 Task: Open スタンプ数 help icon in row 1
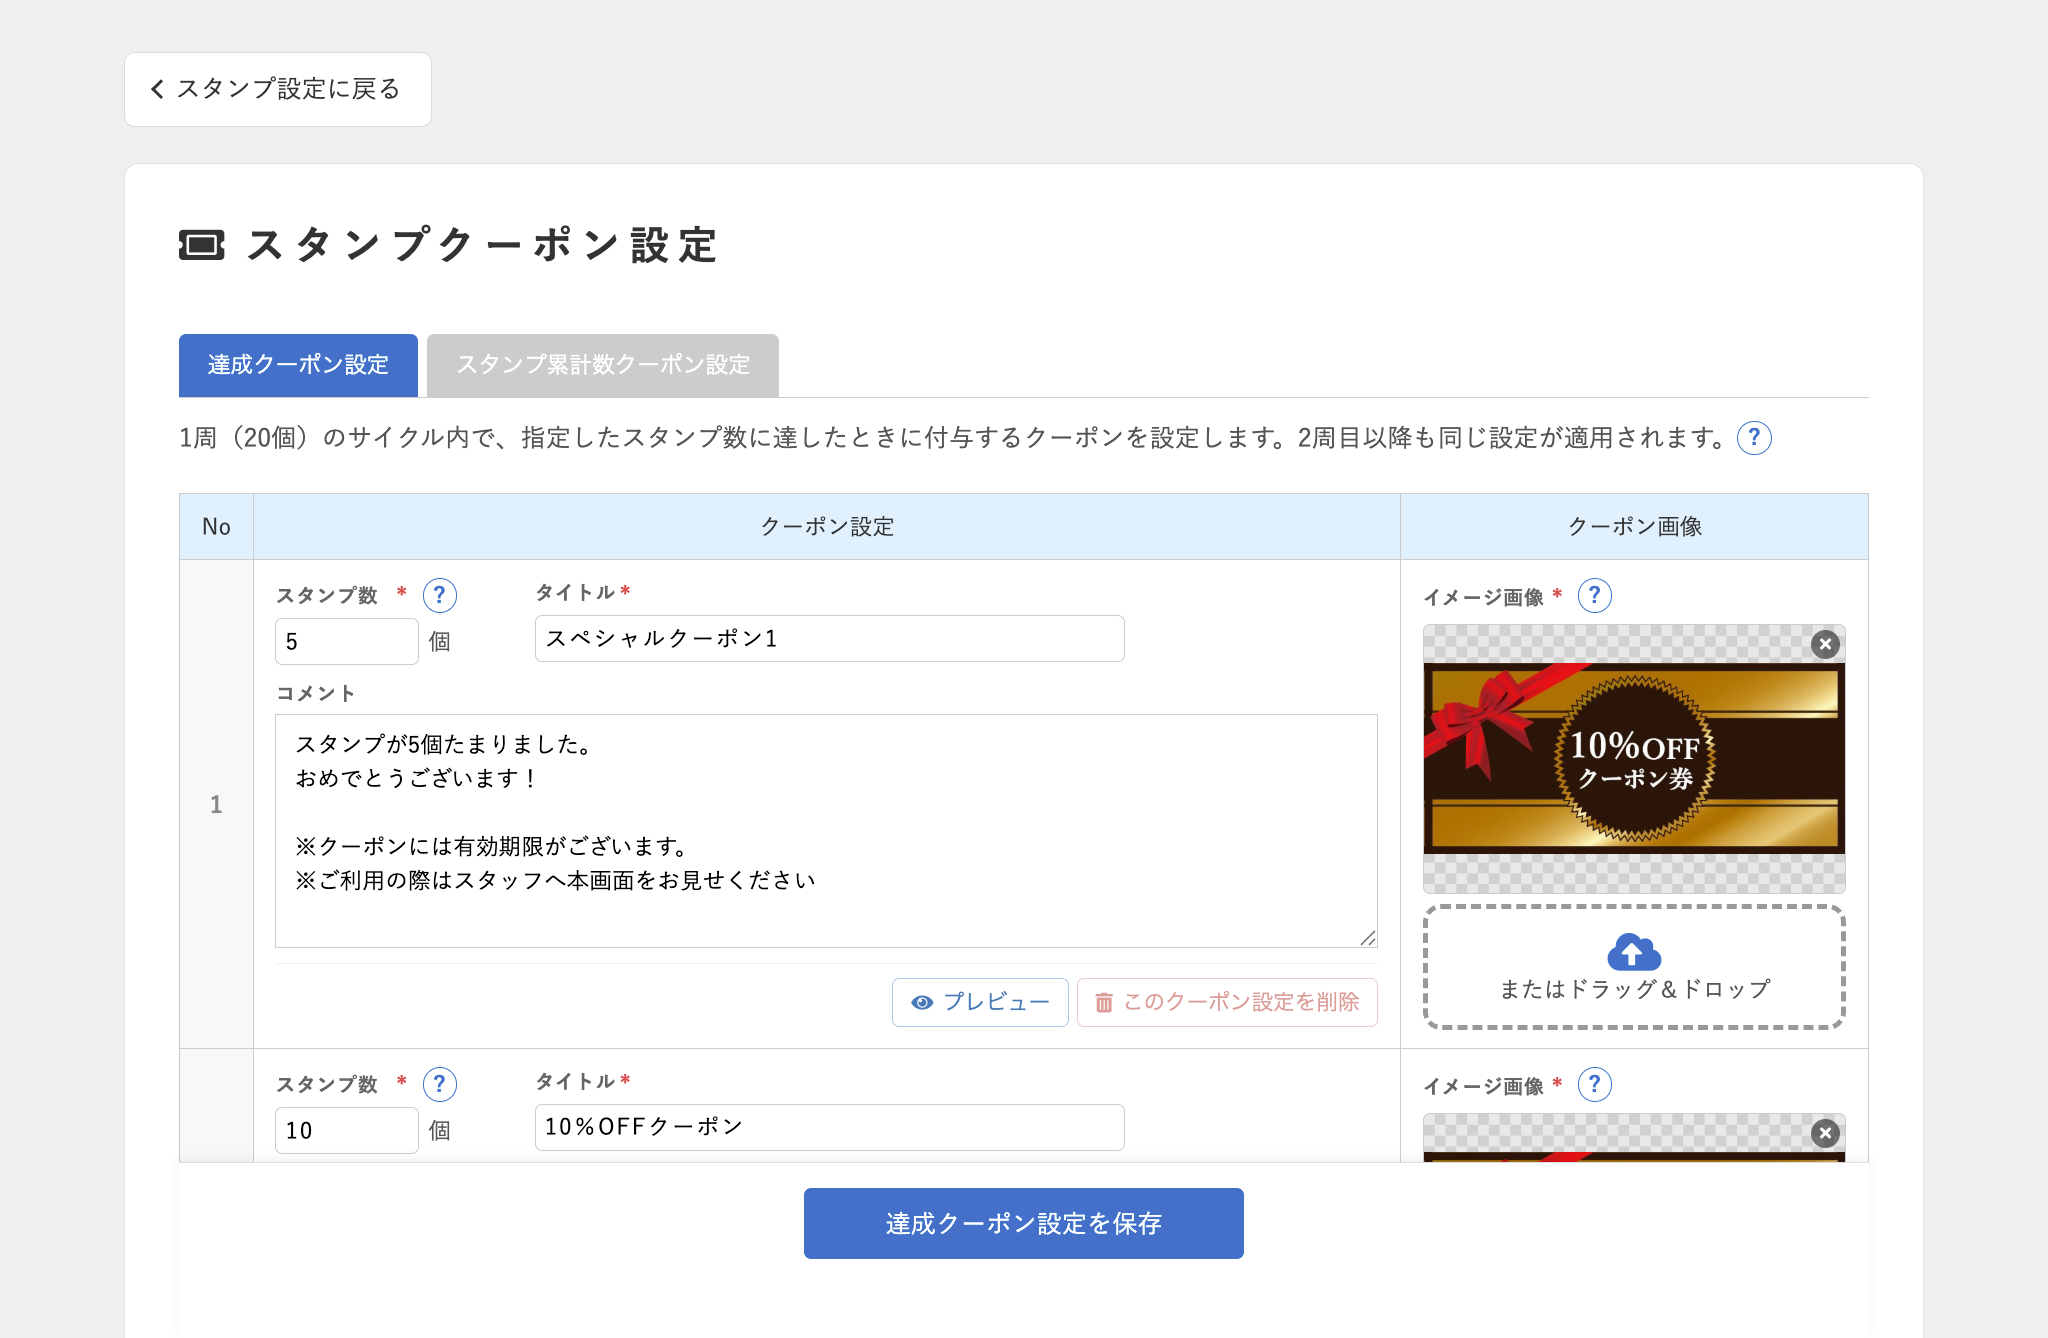coord(440,595)
